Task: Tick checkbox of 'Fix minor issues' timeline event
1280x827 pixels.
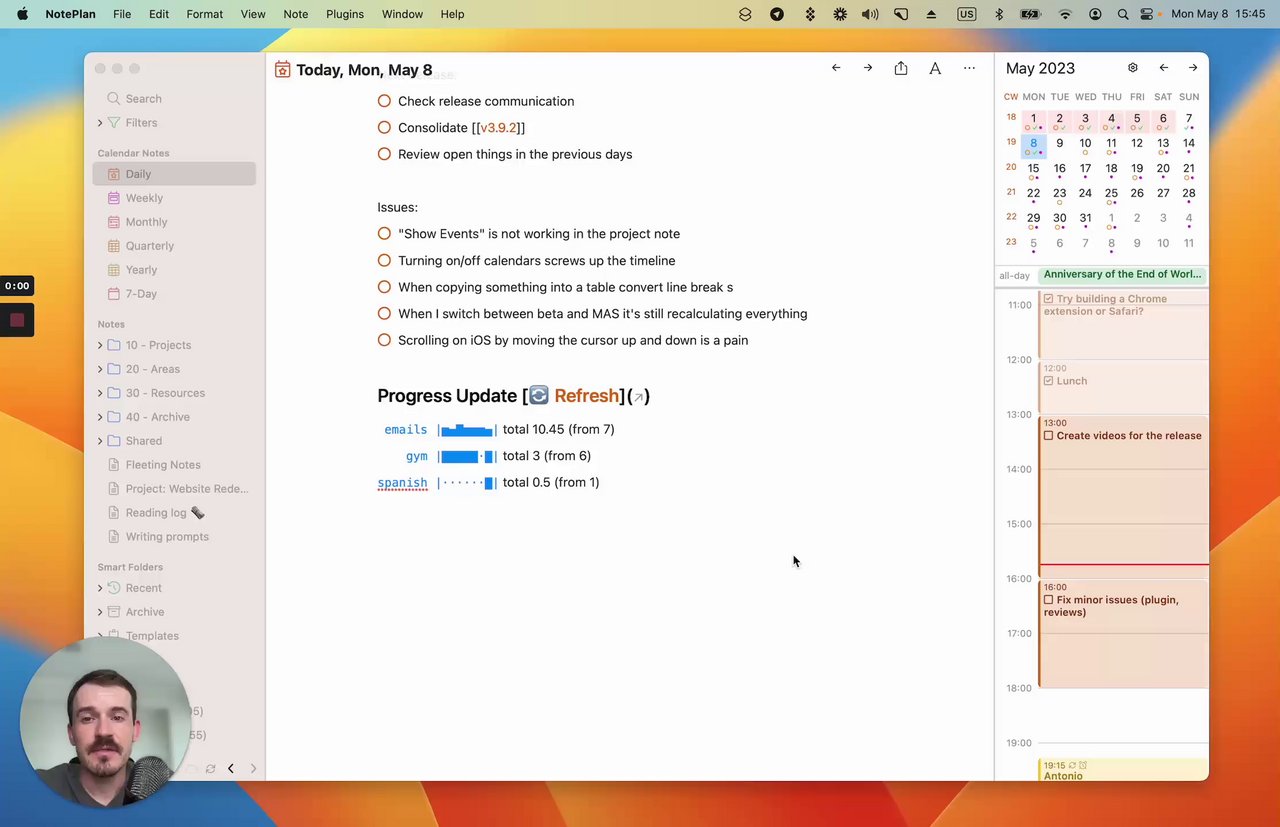Action: (x=1049, y=600)
